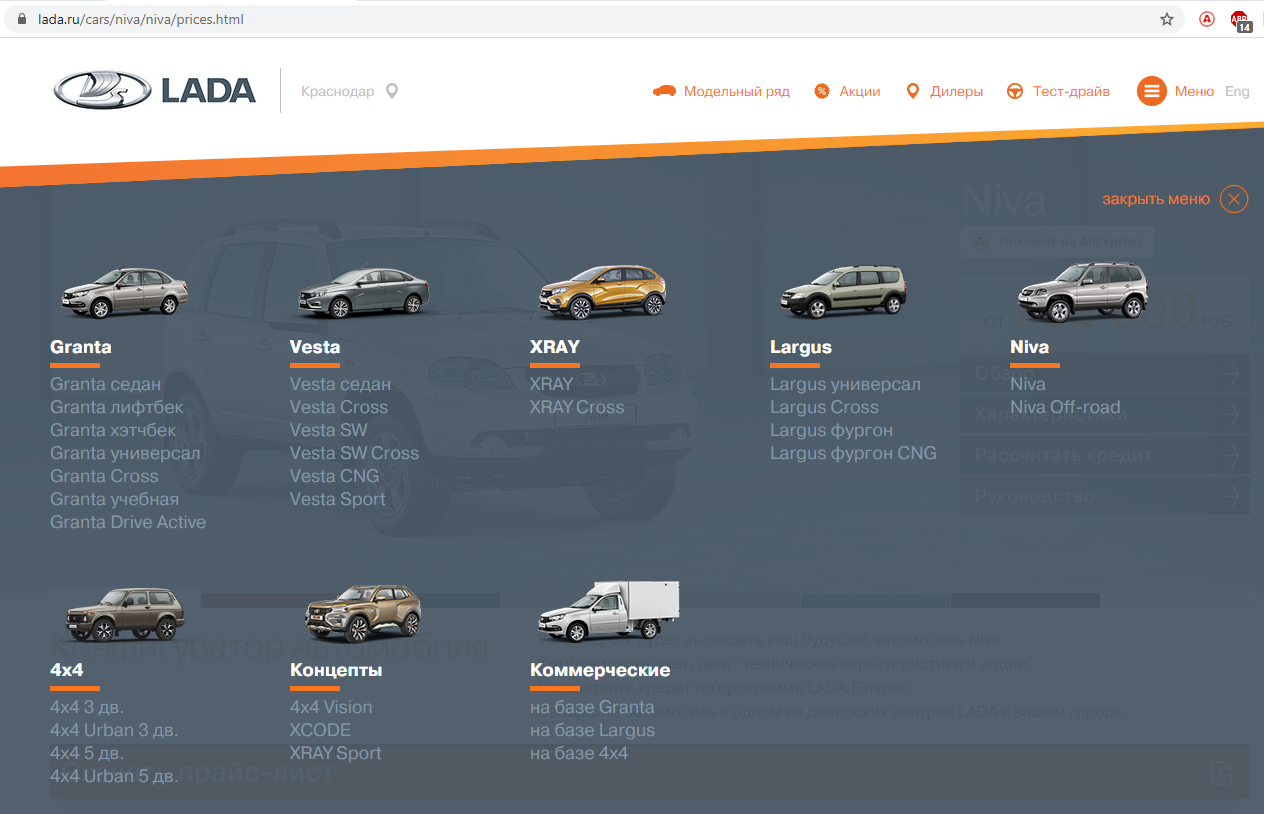
Task: Click the location pin next to Краснодар
Action: coord(392,91)
